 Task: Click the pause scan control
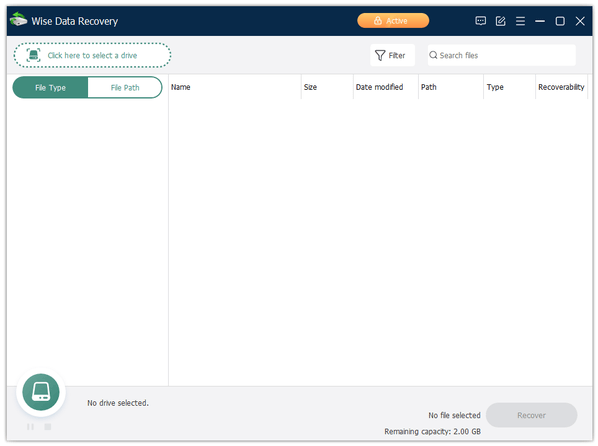coord(31,427)
